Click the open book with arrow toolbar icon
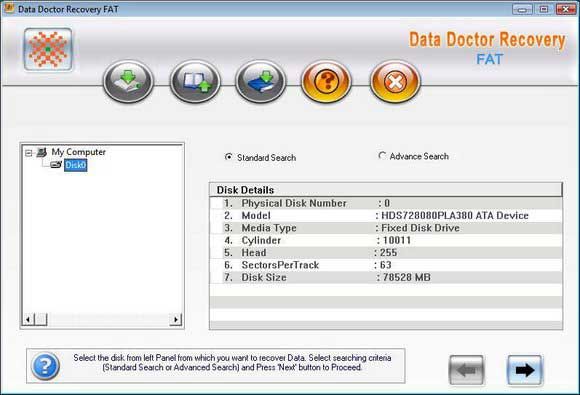This screenshot has height=395, width=580. click(195, 82)
